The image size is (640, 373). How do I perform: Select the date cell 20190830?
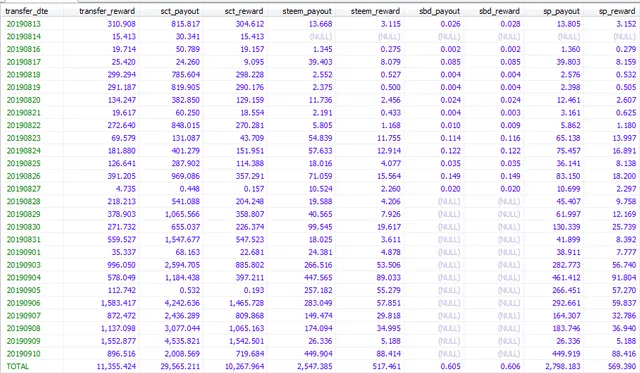24,226
